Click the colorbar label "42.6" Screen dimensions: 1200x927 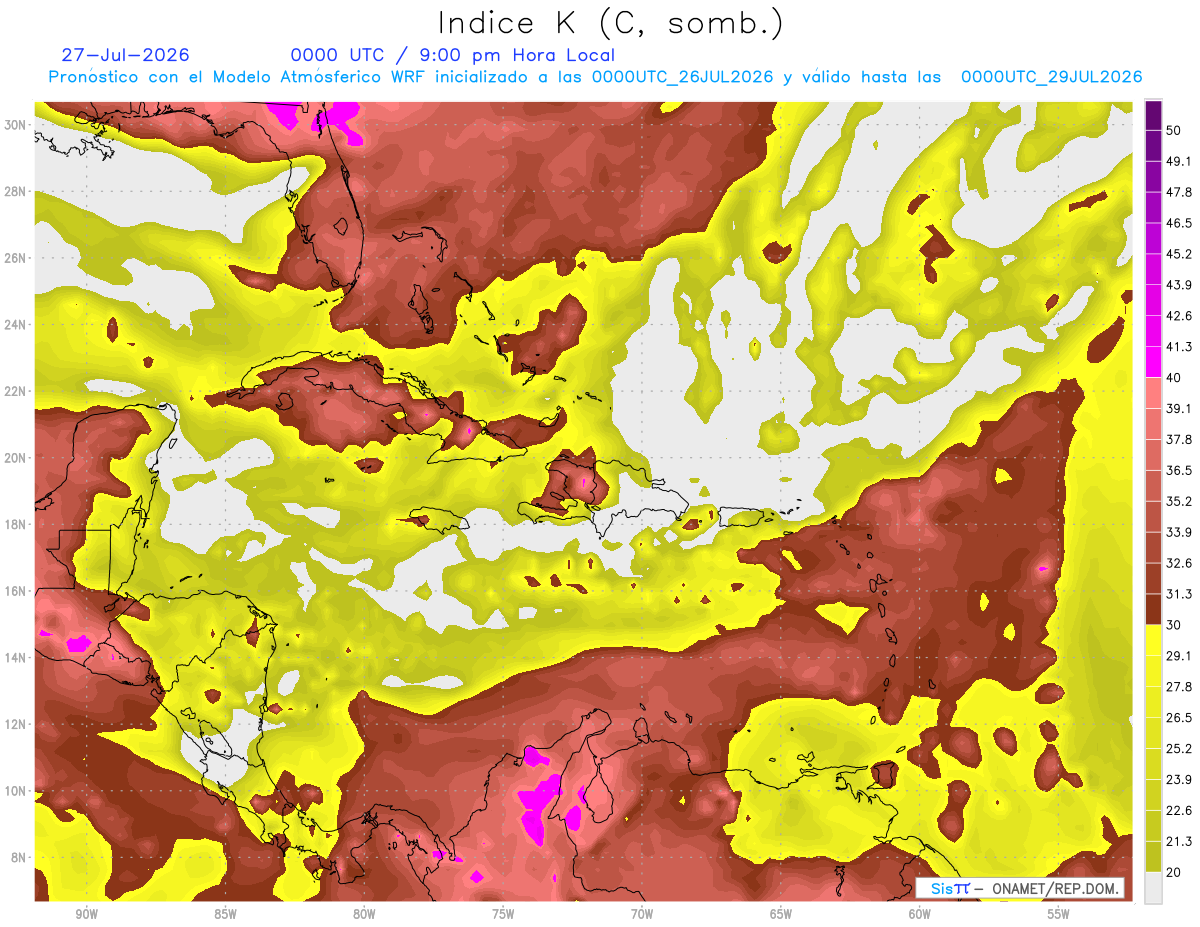pos(1178,315)
